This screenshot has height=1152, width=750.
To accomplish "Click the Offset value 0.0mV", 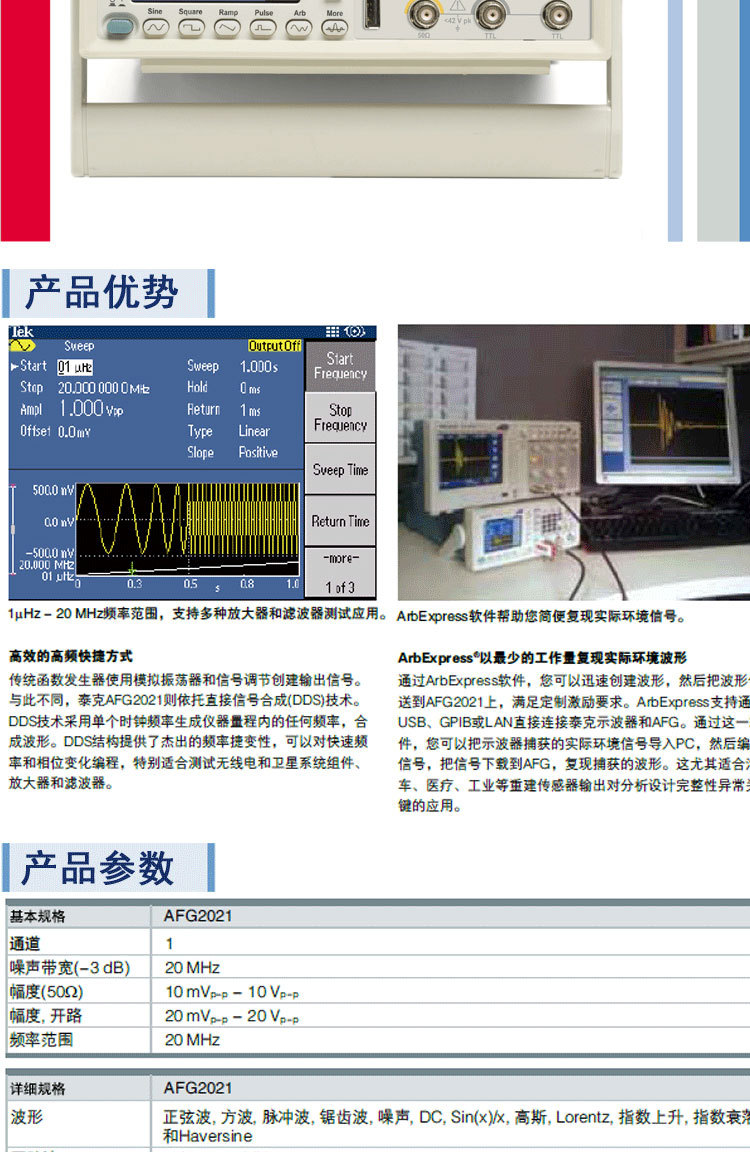I will point(74,432).
